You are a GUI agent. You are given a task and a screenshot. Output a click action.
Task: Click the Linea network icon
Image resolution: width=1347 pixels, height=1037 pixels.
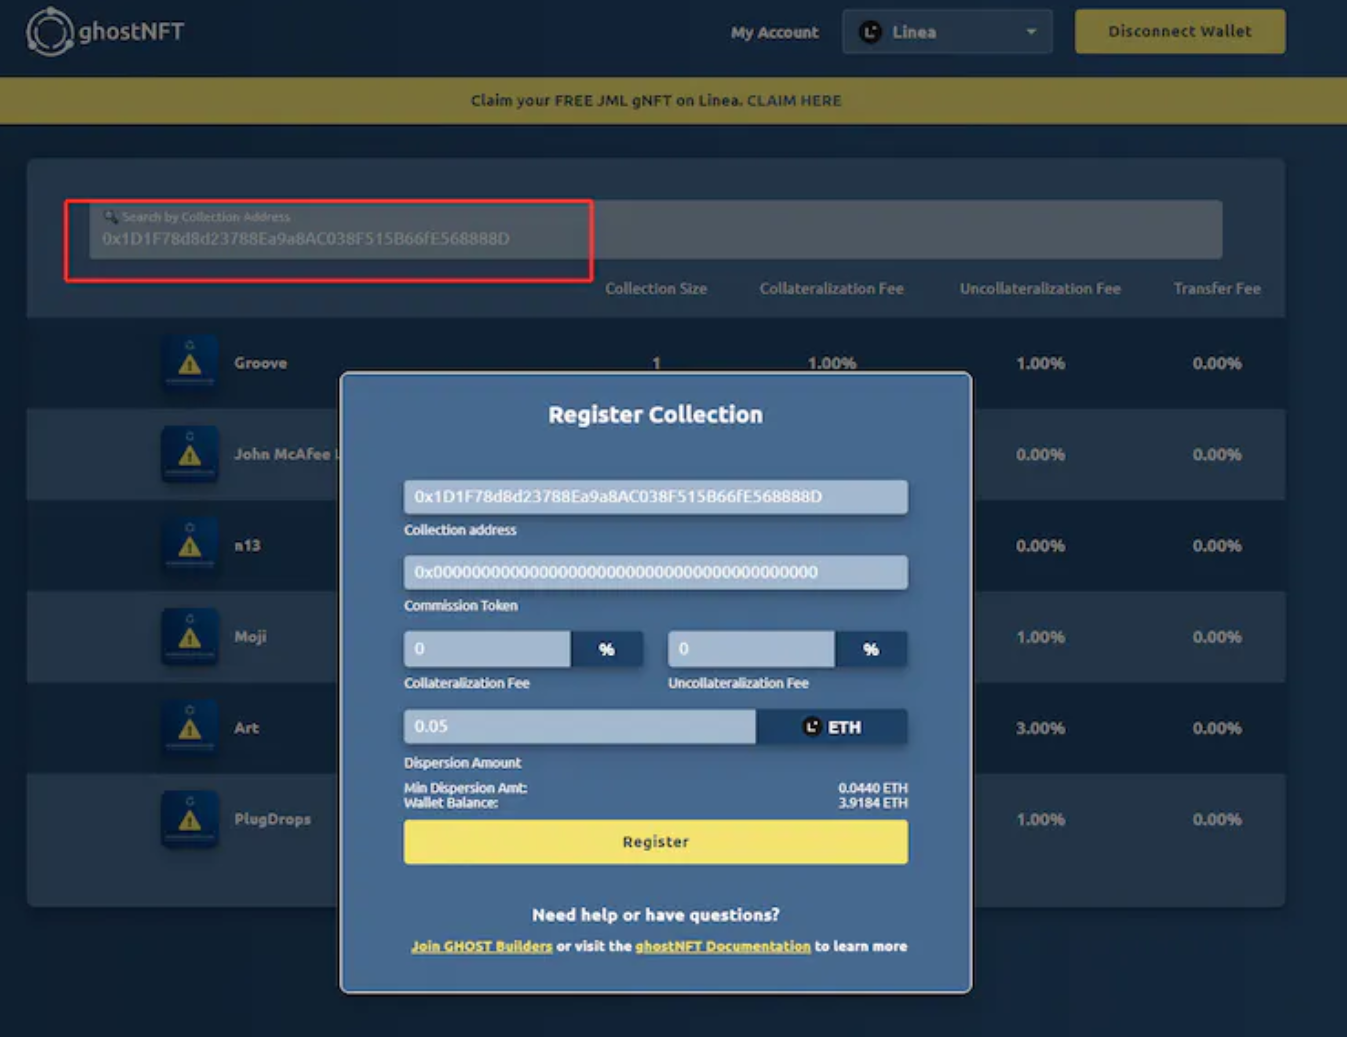coord(871,32)
